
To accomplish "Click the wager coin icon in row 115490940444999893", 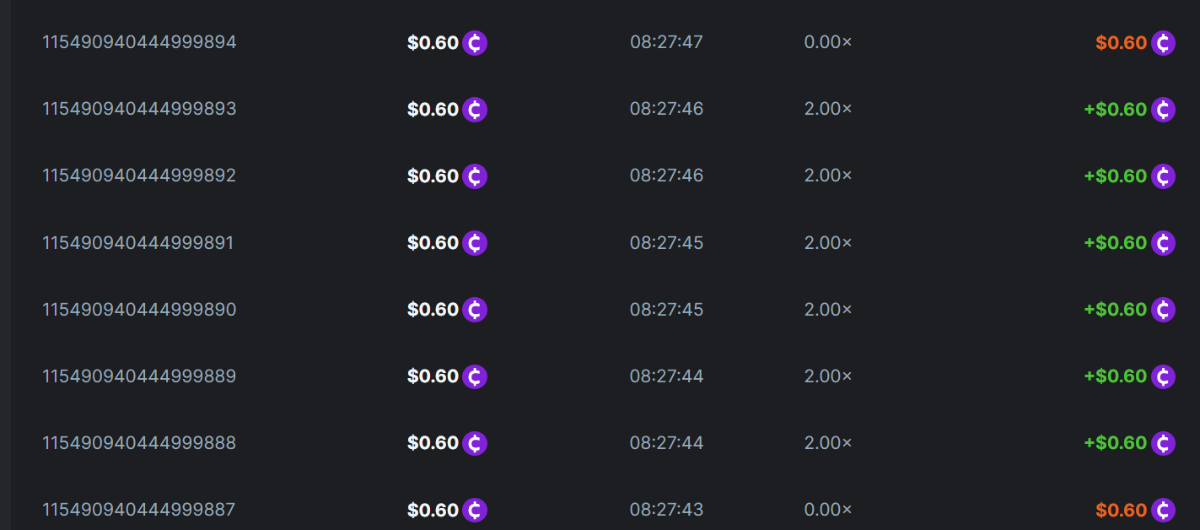I will tap(475, 109).
